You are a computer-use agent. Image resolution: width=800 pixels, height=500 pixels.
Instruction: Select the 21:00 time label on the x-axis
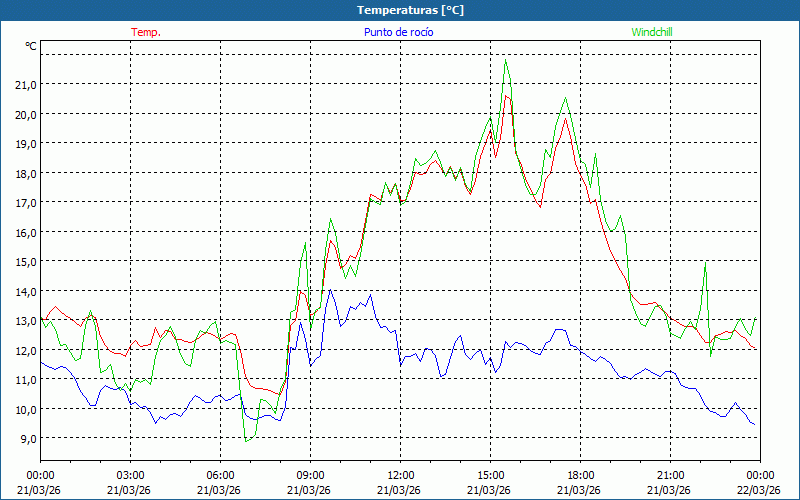670,475
